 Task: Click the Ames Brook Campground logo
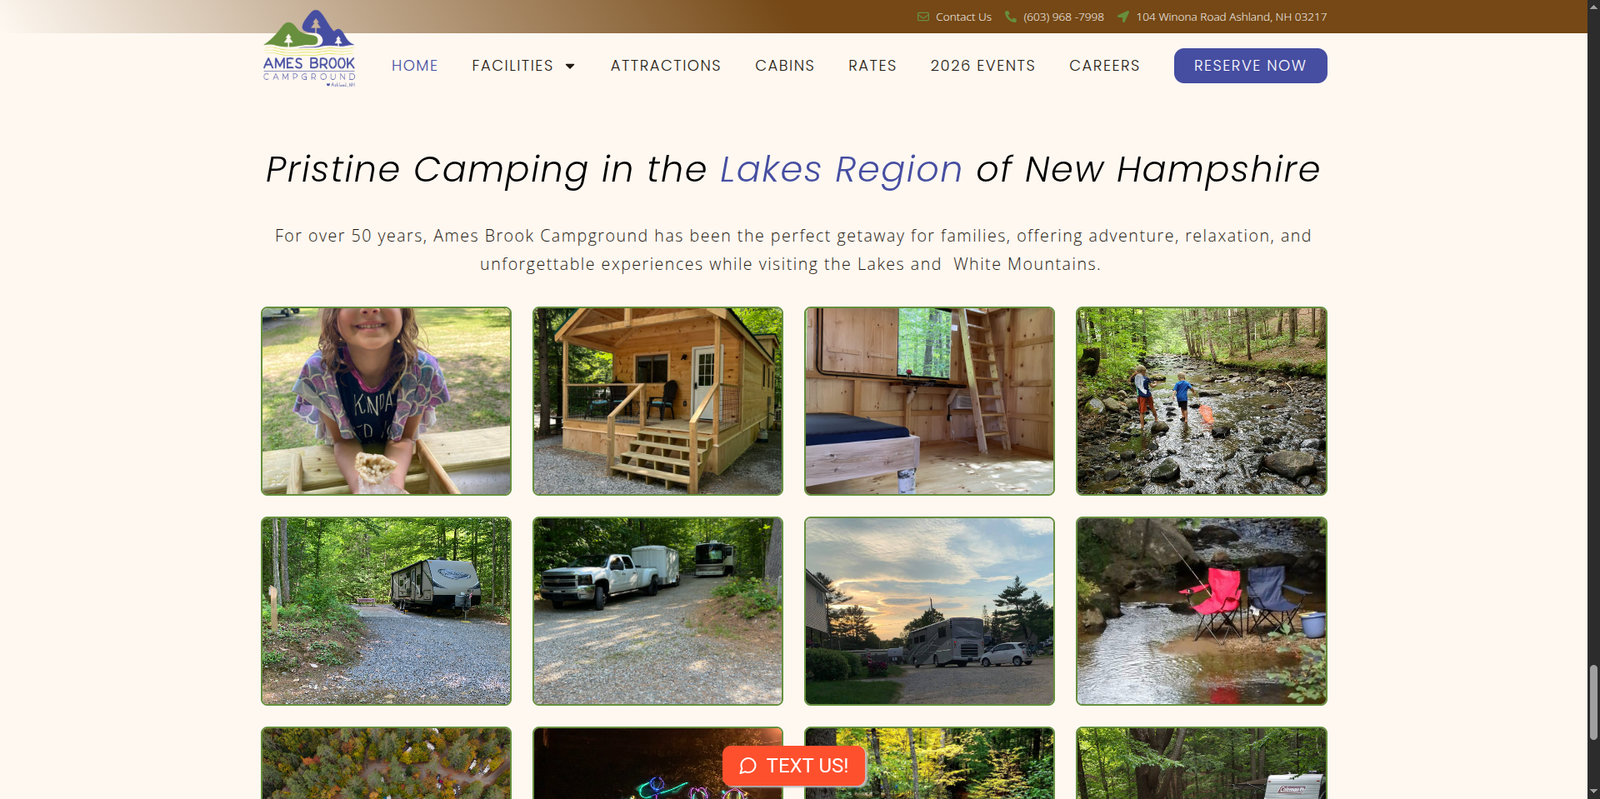pos(309,48)
